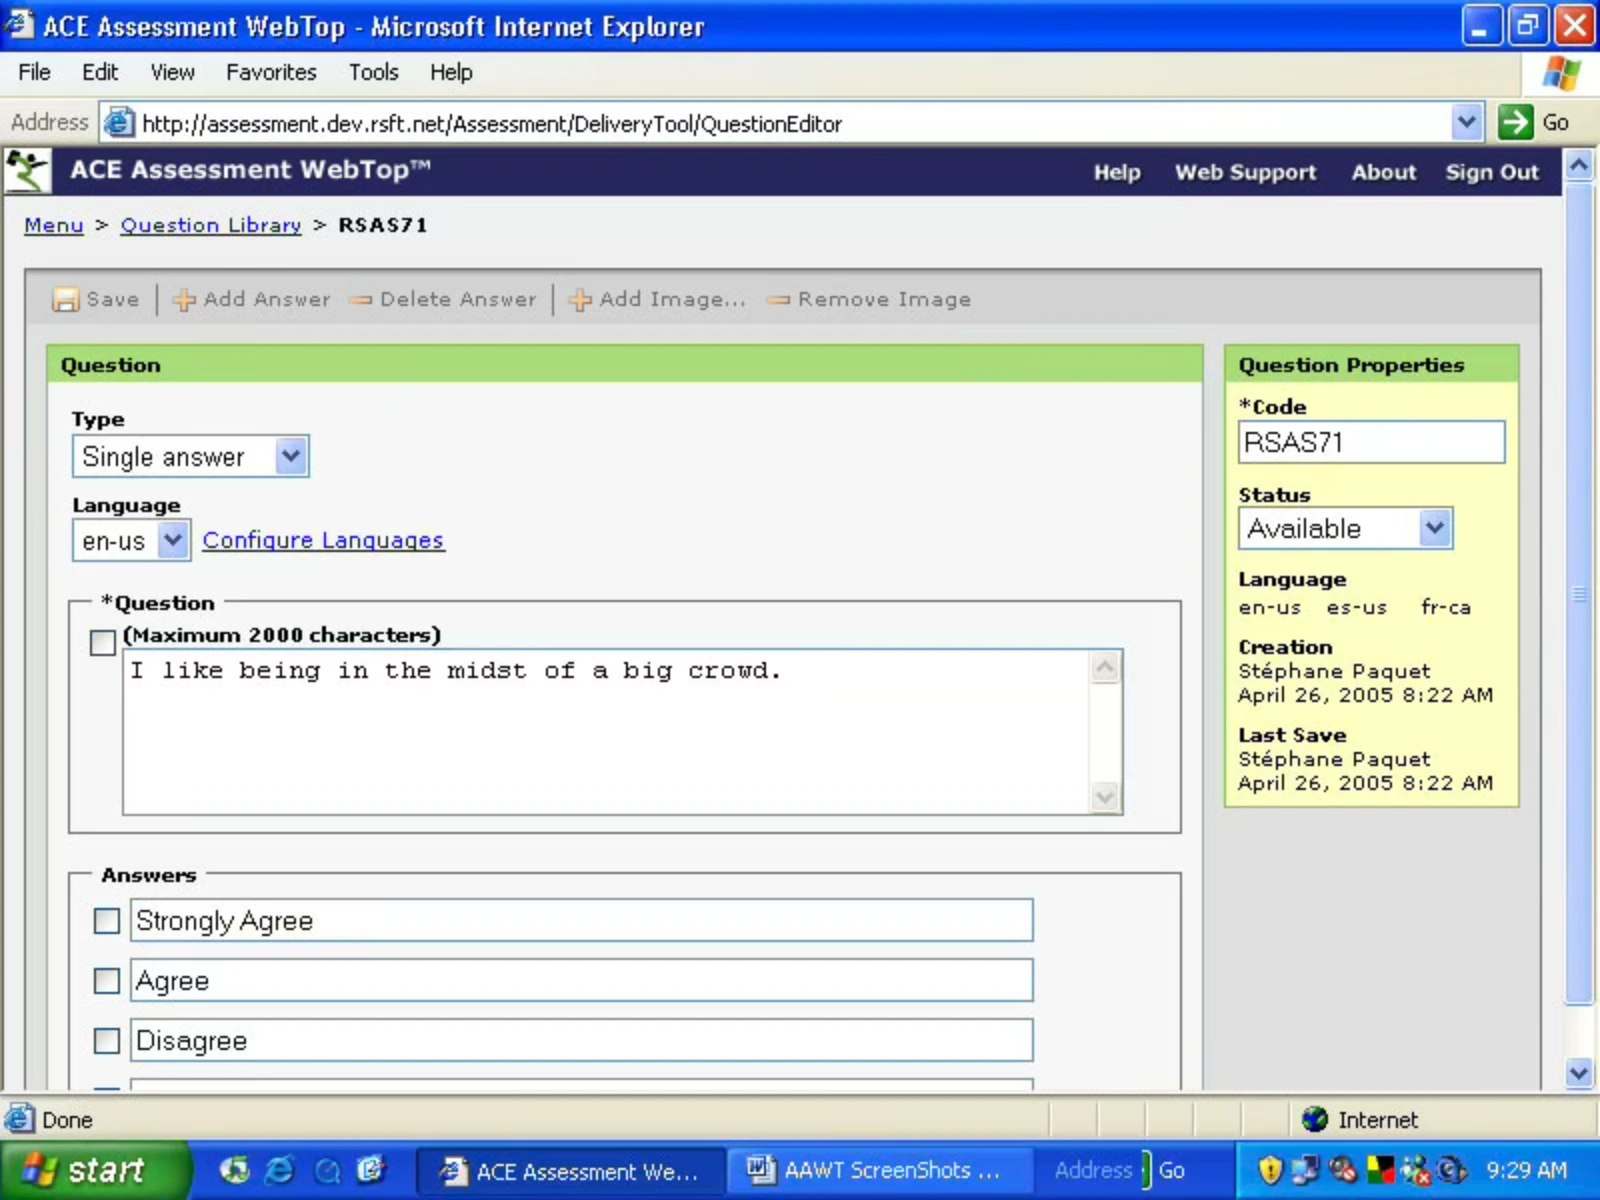Open the en-us Language dropdown
The width and height of the screenshot is (1600, 1200).
(173, 540)
